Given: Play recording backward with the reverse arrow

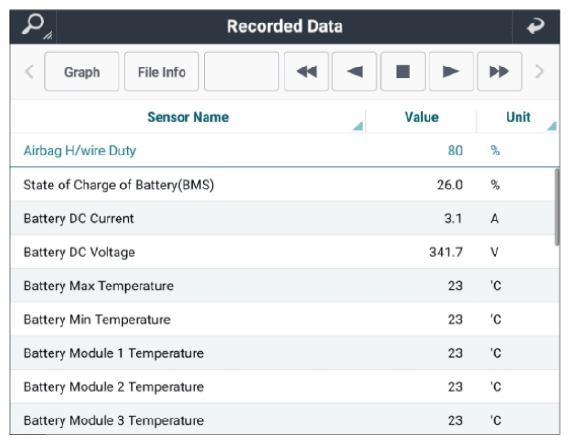Looking at the screenshot, I should (x=354, y=71).
